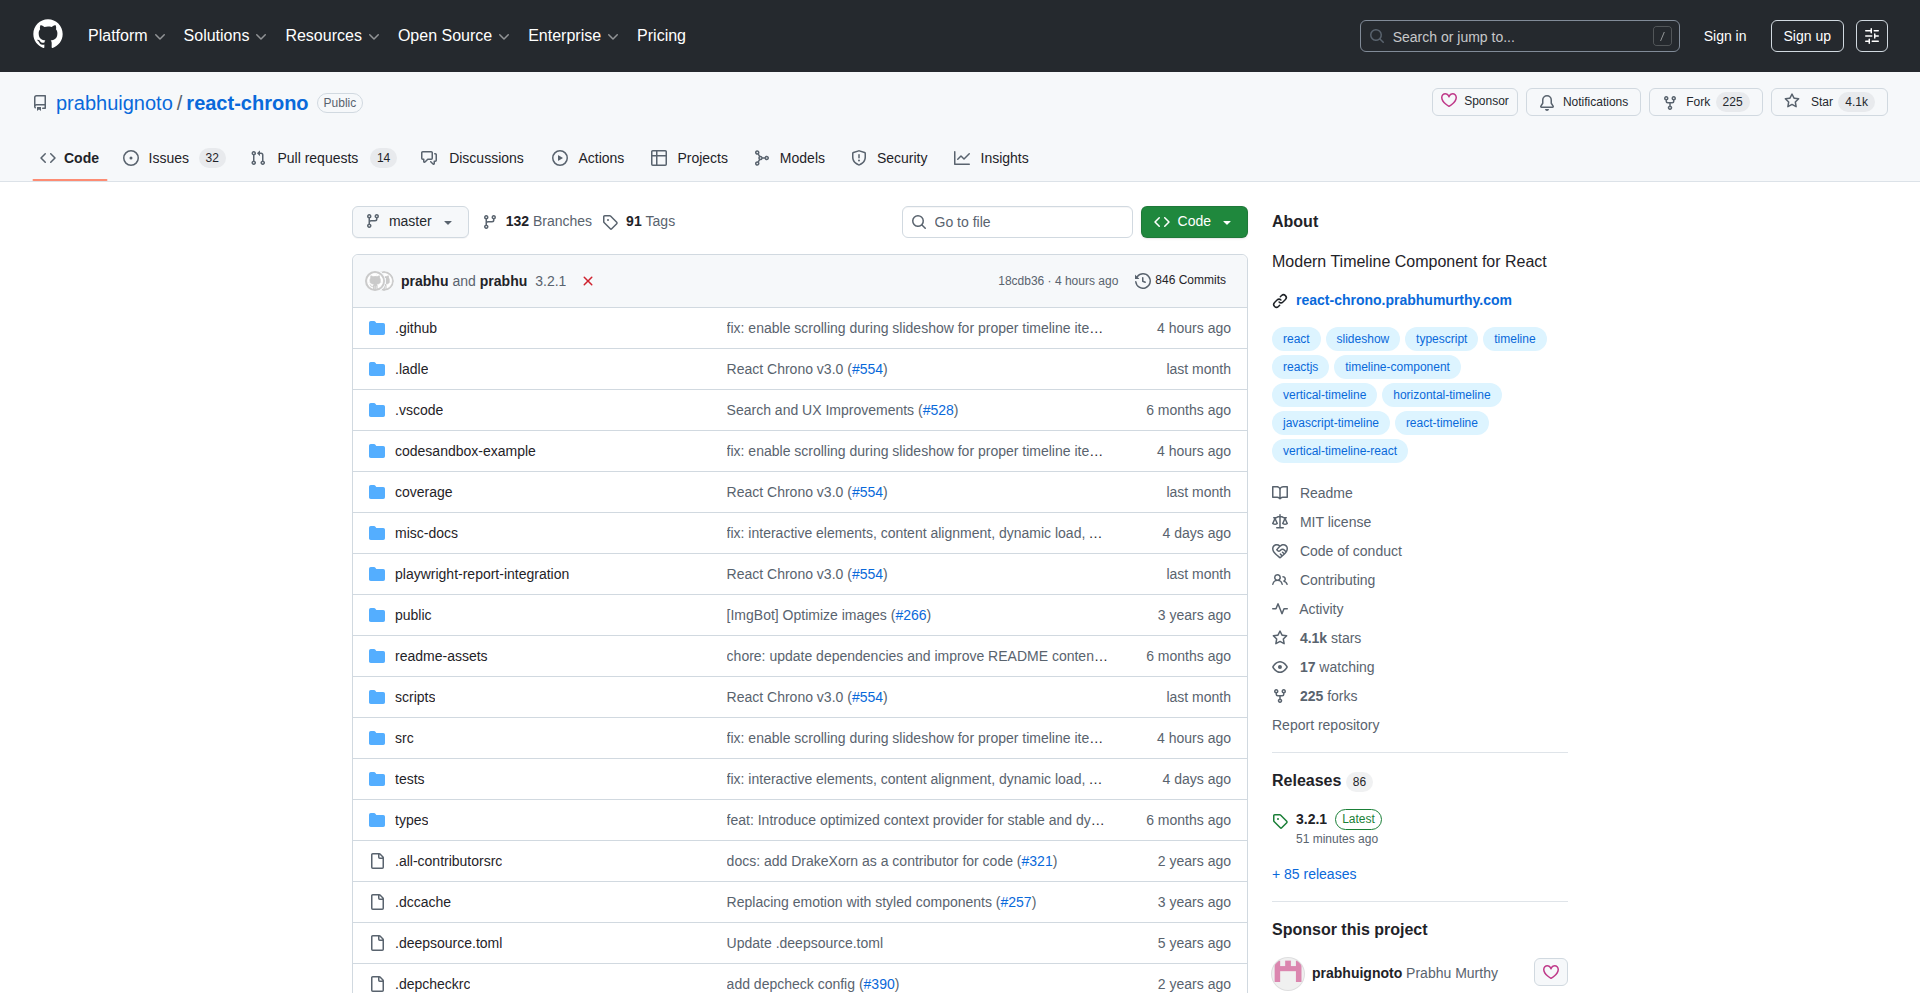Image resolution: width=1920 pixels, height=993 pixels.
Task: Click the prabhuignoto profile avatar
Action: pyautogui.click(x=1287, y=971)
